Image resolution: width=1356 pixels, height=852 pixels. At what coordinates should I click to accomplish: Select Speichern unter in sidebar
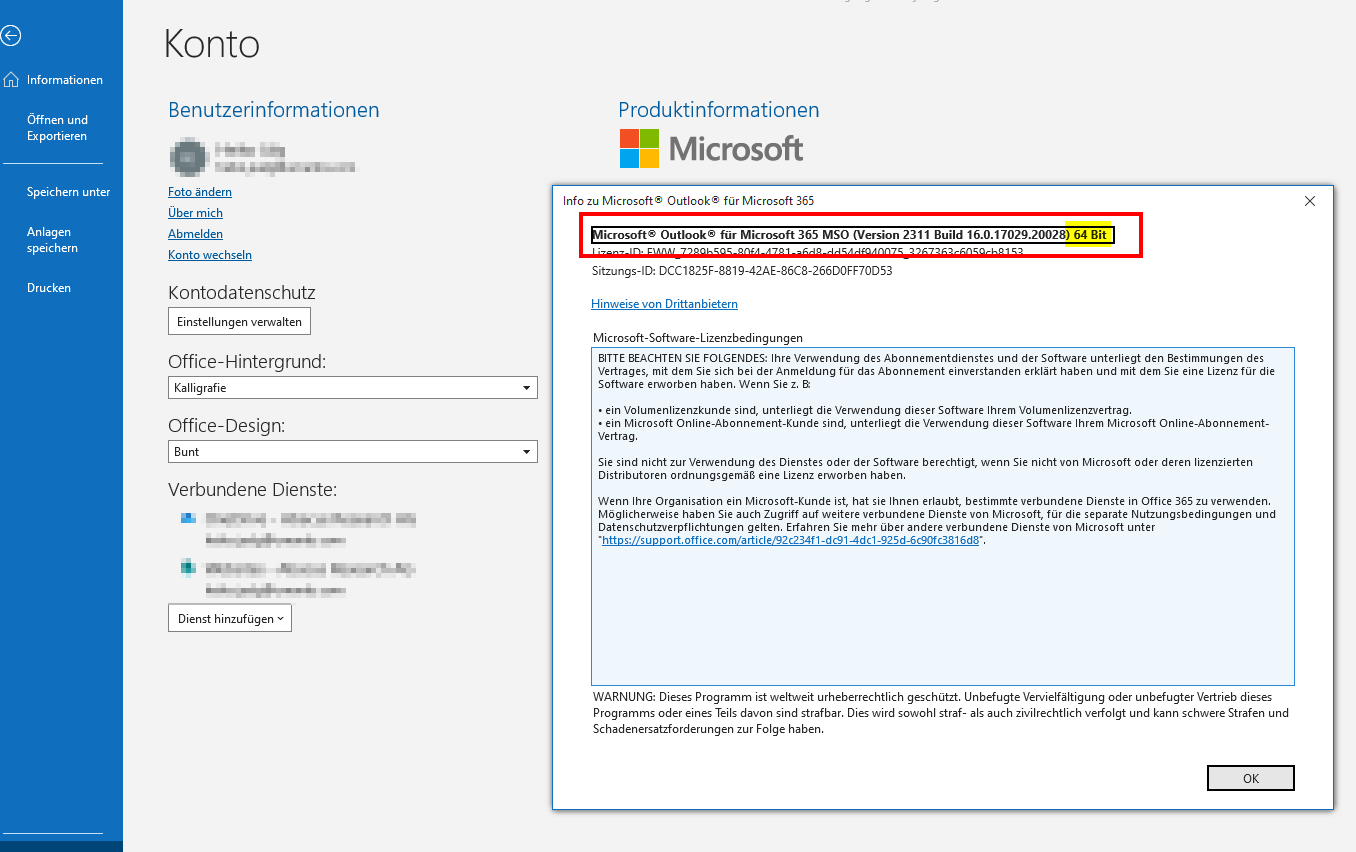click(x=68, y=192)
